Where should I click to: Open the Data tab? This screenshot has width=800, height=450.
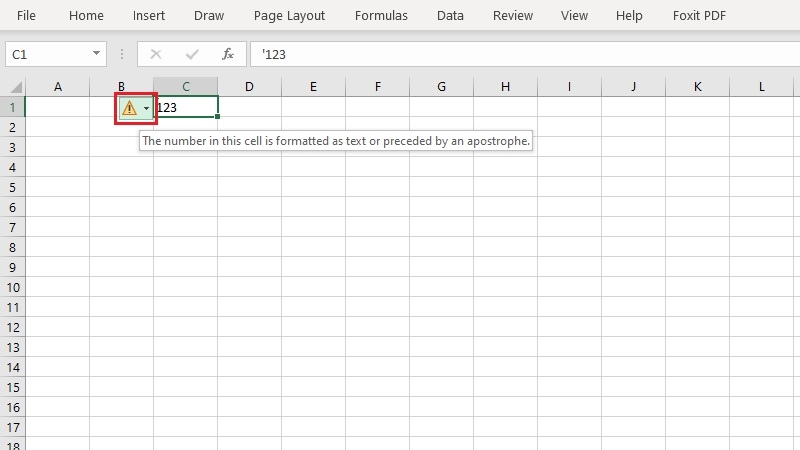[x=450, y=15]
